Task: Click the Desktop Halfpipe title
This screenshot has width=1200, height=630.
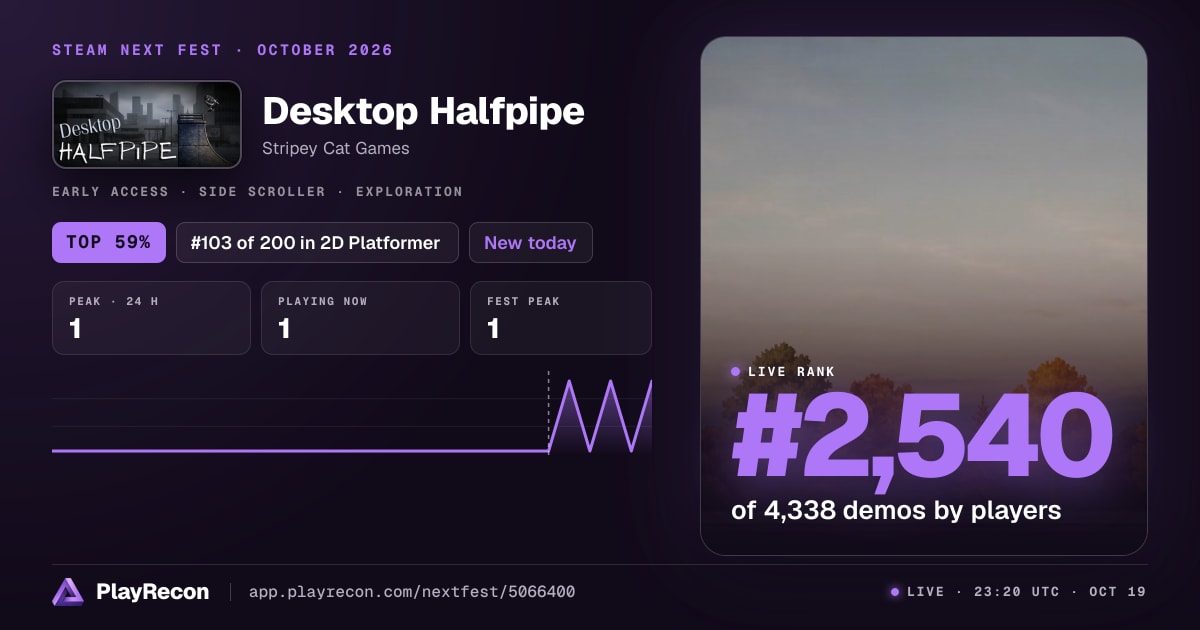Action: click(x=423, y=111)
